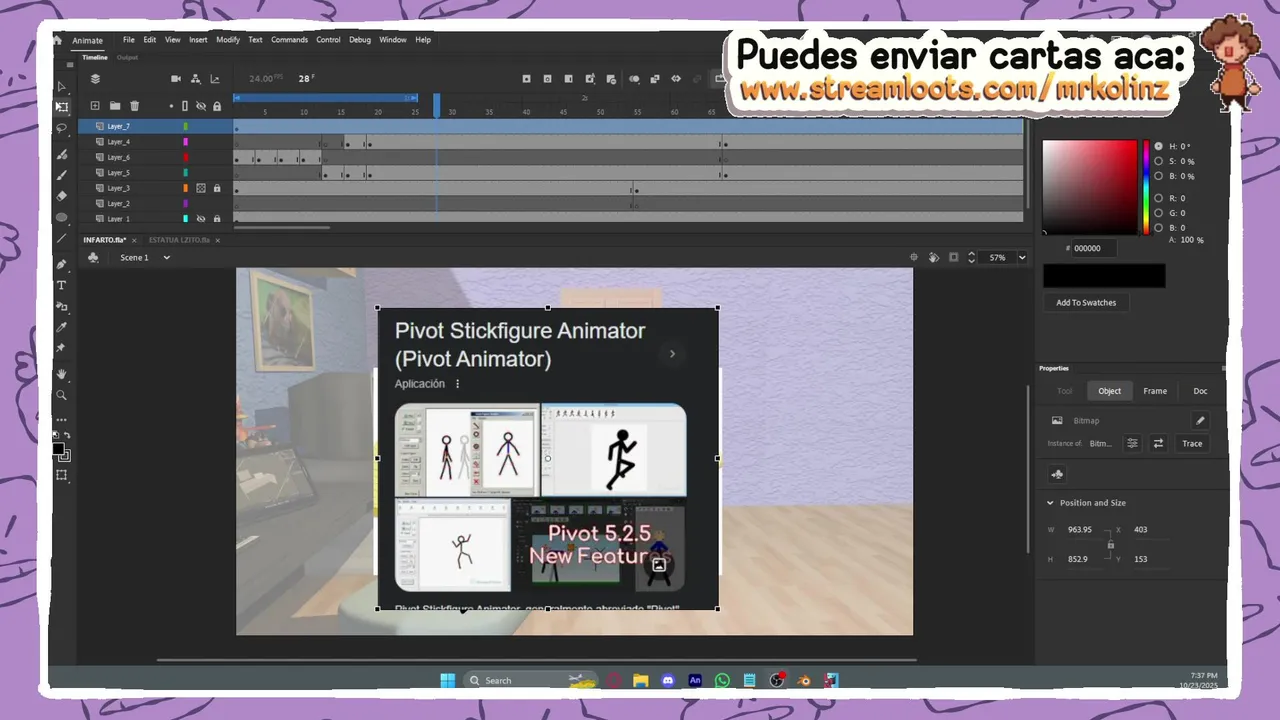Switch to the Doc properties tab

tap(1200, 391)
